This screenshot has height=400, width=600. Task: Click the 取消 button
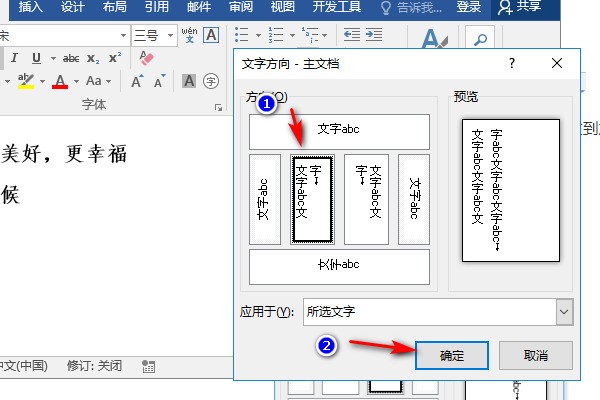(535, 355)
